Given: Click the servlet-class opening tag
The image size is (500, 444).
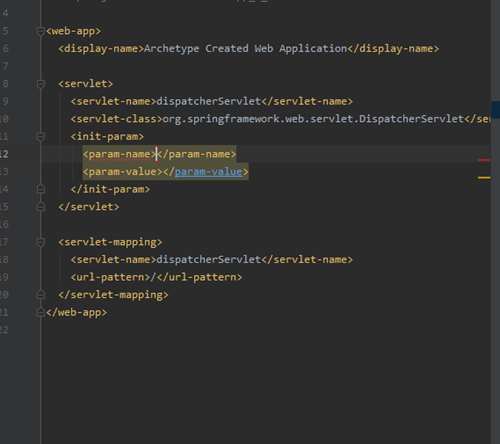Looking at the screenshot, I should (116, 119).
